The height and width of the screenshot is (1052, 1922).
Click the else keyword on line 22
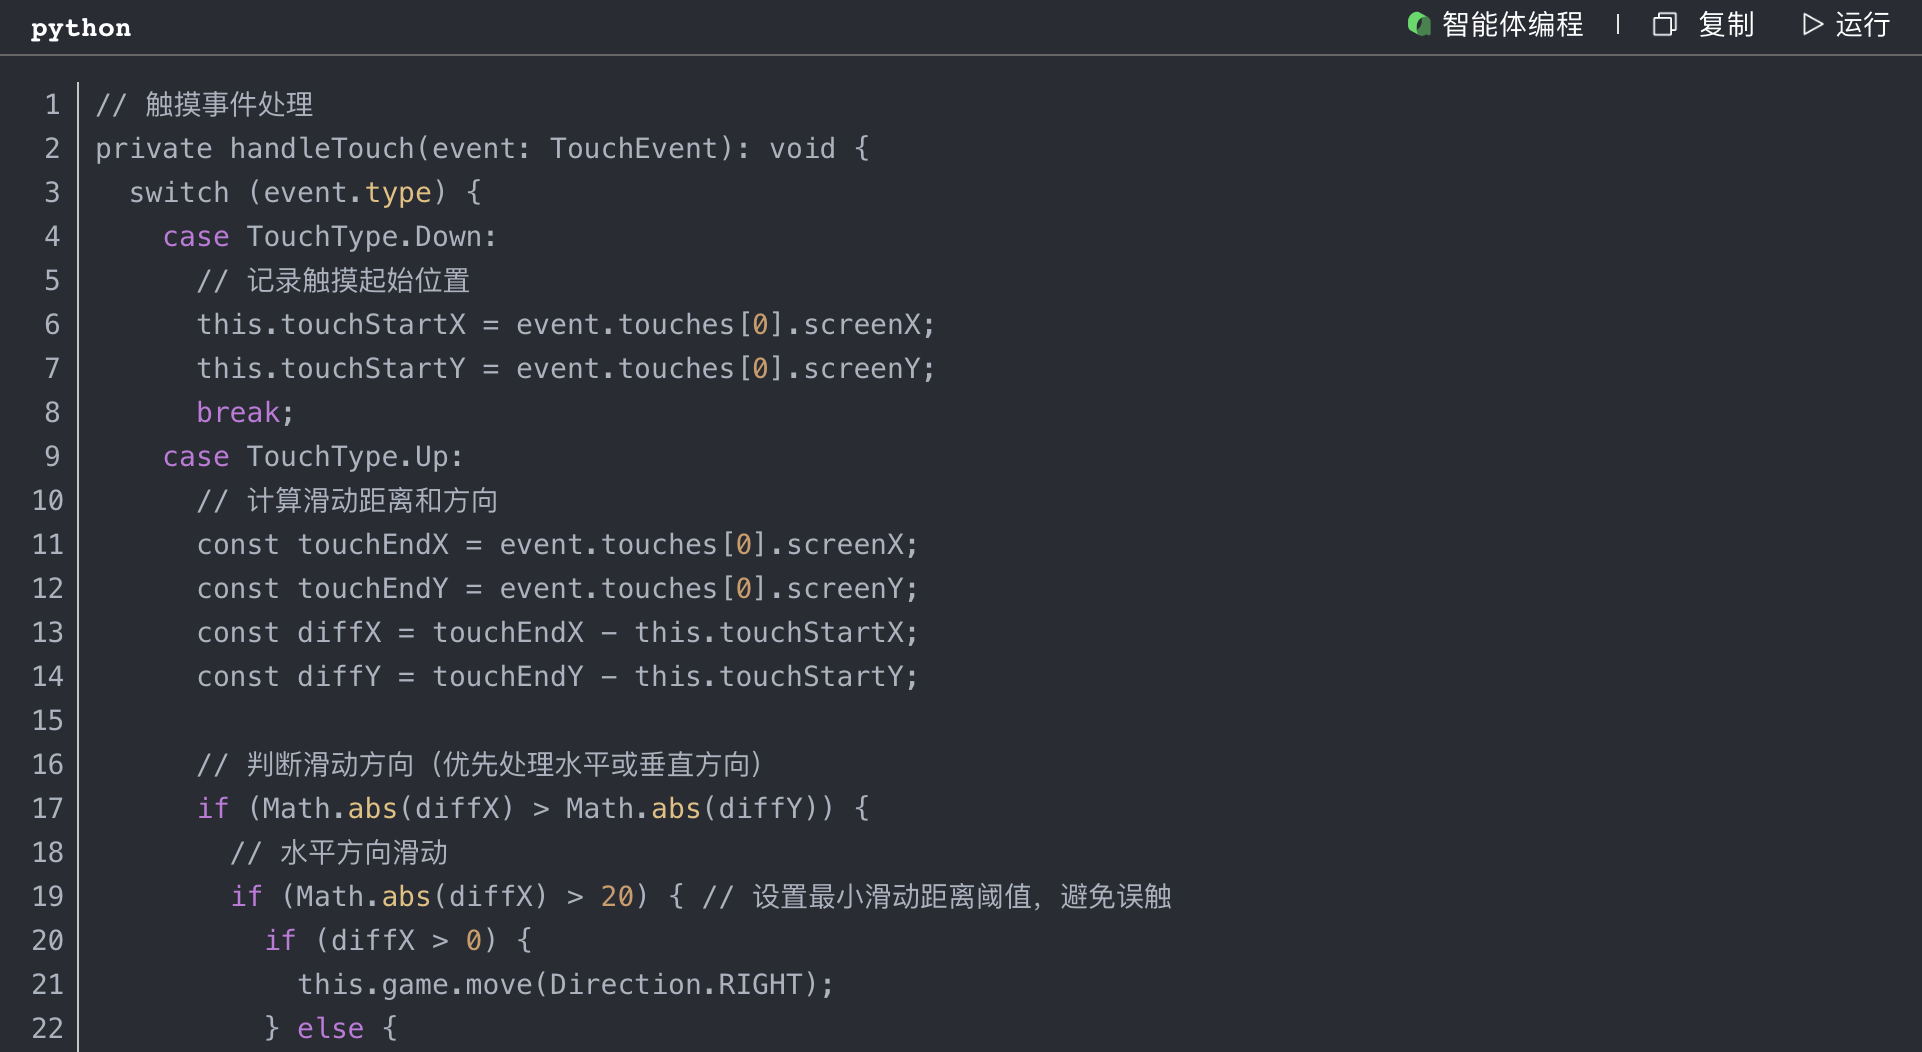330,1028
